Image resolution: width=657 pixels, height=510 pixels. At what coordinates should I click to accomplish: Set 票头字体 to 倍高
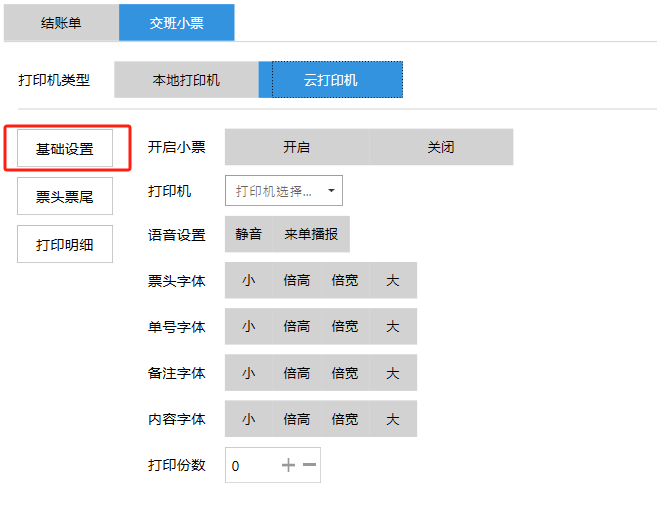coord(296,281)
